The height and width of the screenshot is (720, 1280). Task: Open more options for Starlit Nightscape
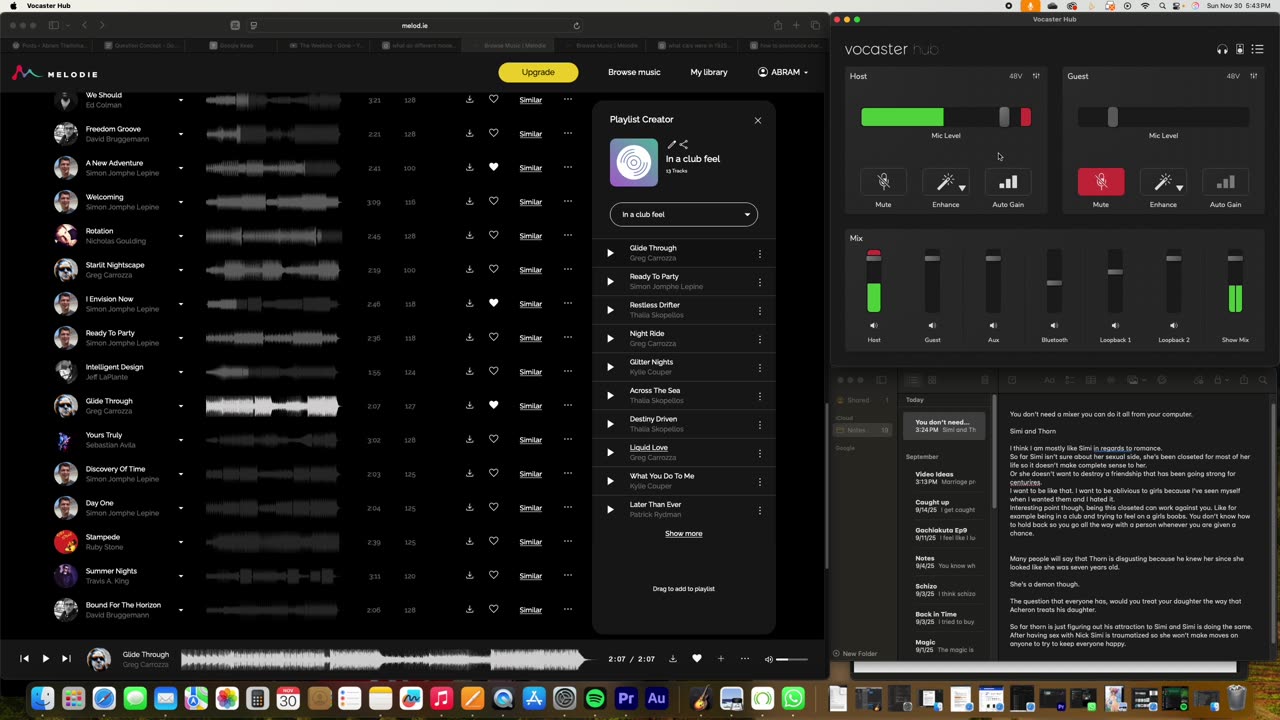[x=568, y=269]
